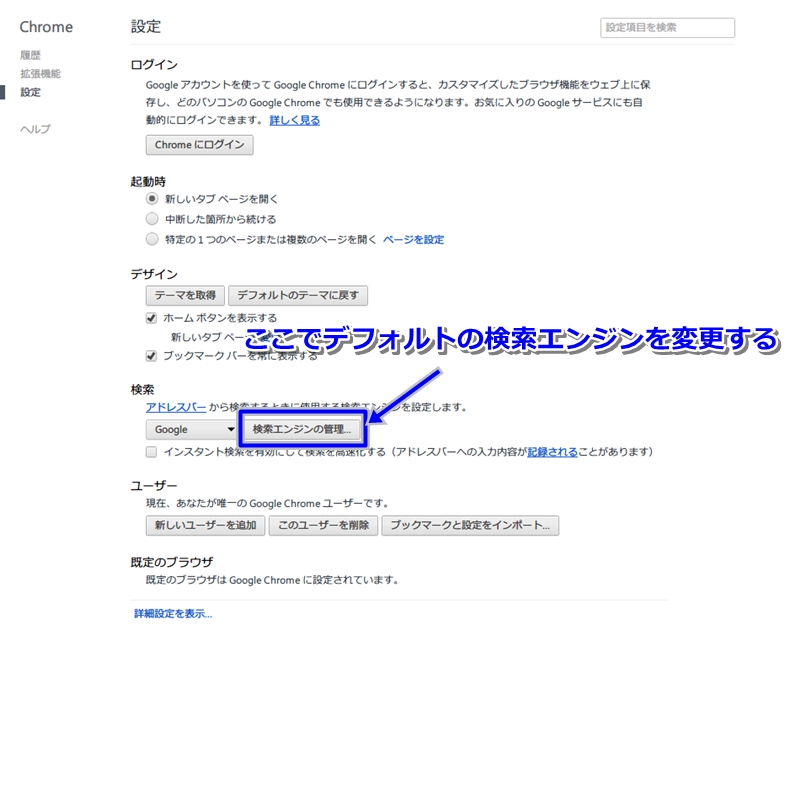
Task: Open the Google search engine dropdown
Action: tap(192, 430)
